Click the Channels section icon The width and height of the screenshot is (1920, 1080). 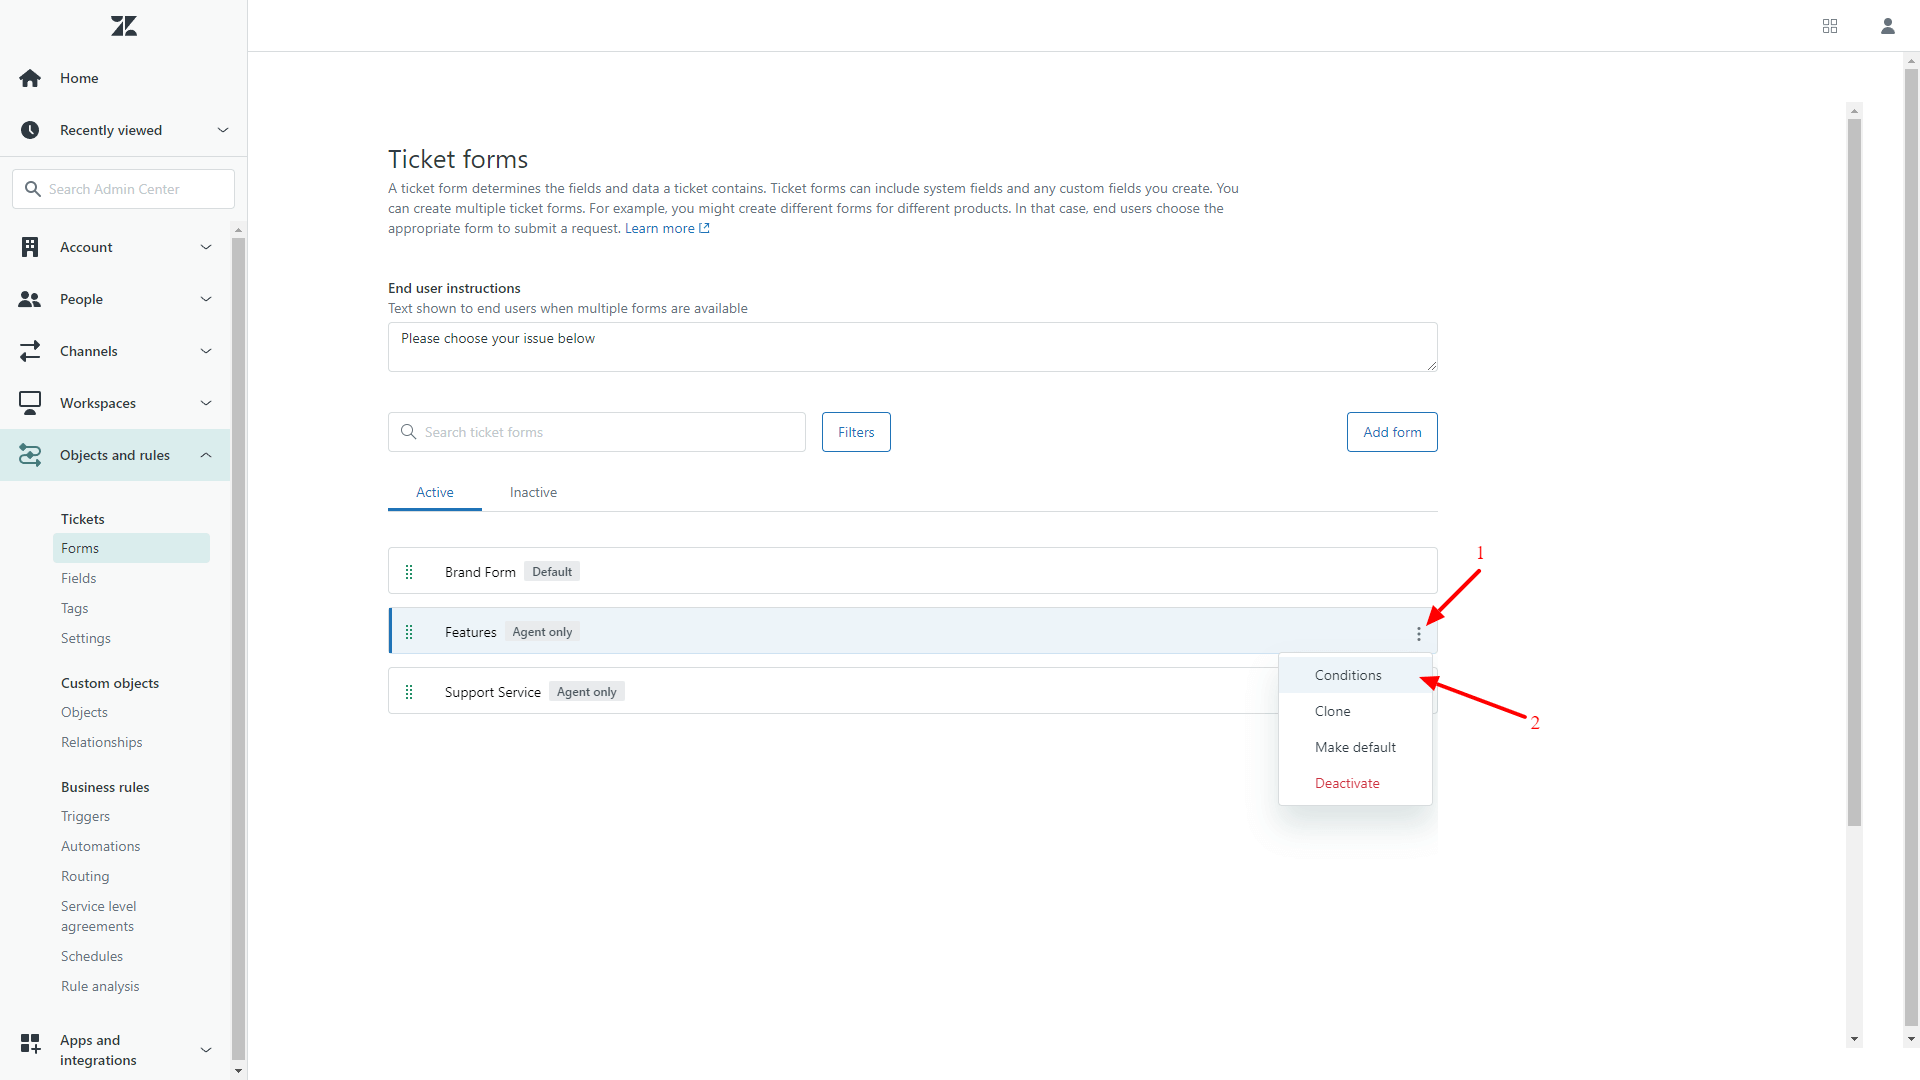[x=32, y=351]
